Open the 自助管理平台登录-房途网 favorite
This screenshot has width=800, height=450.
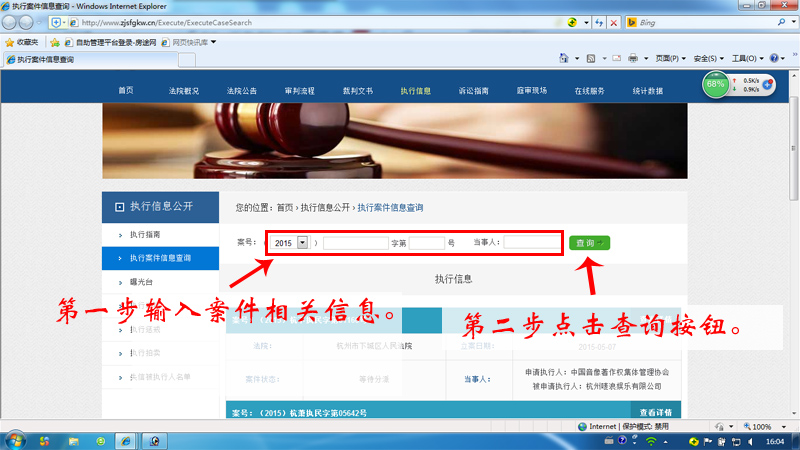[x=111, y=42]
